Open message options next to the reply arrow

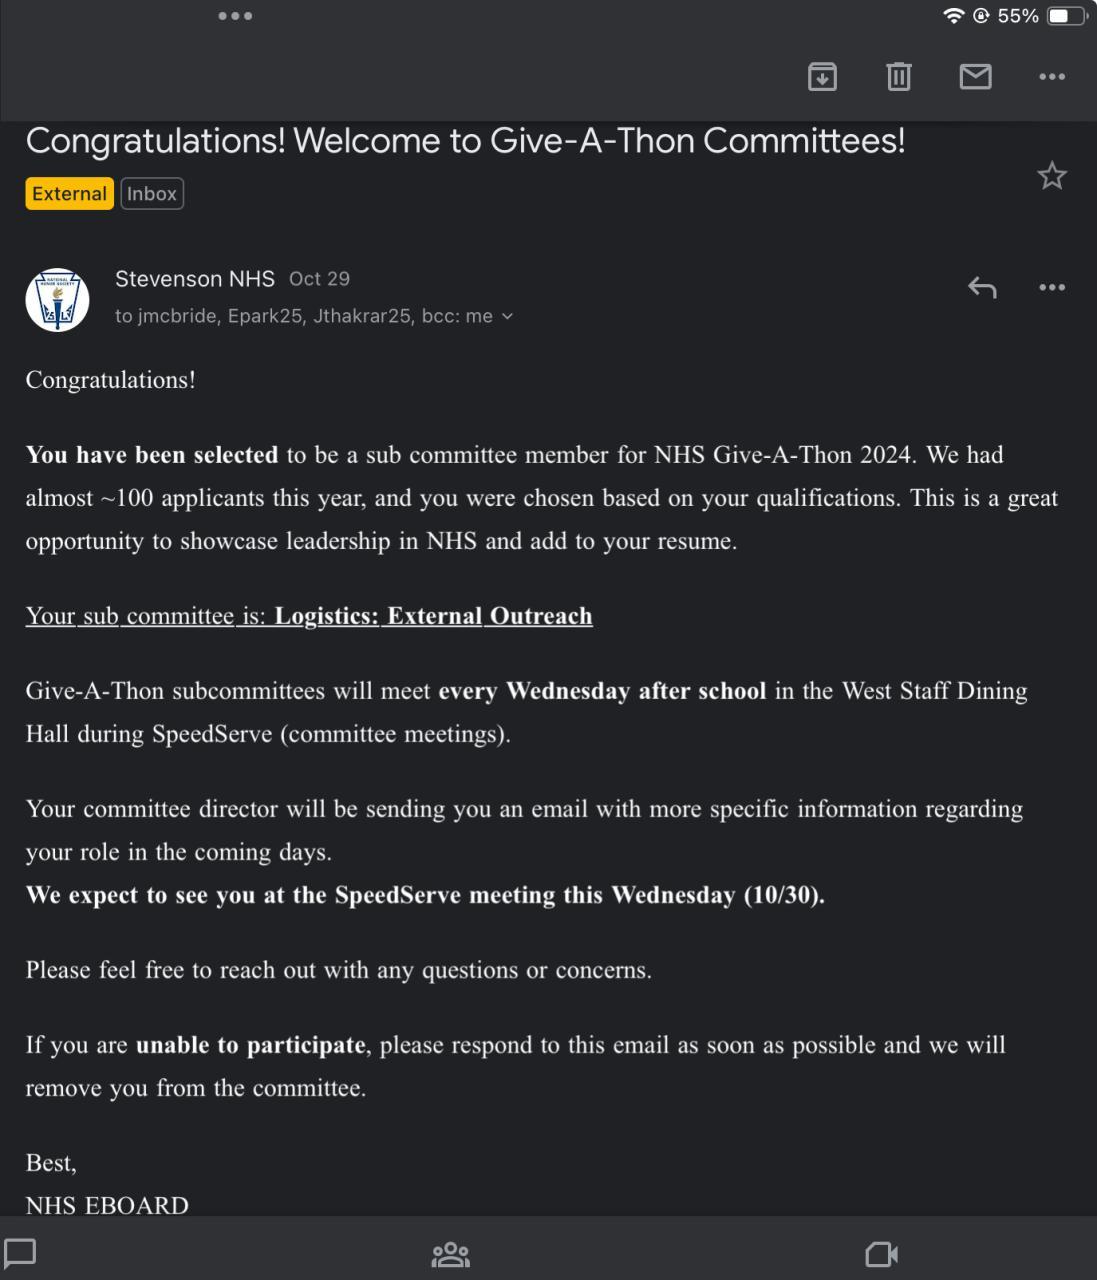pos(1051,288)
